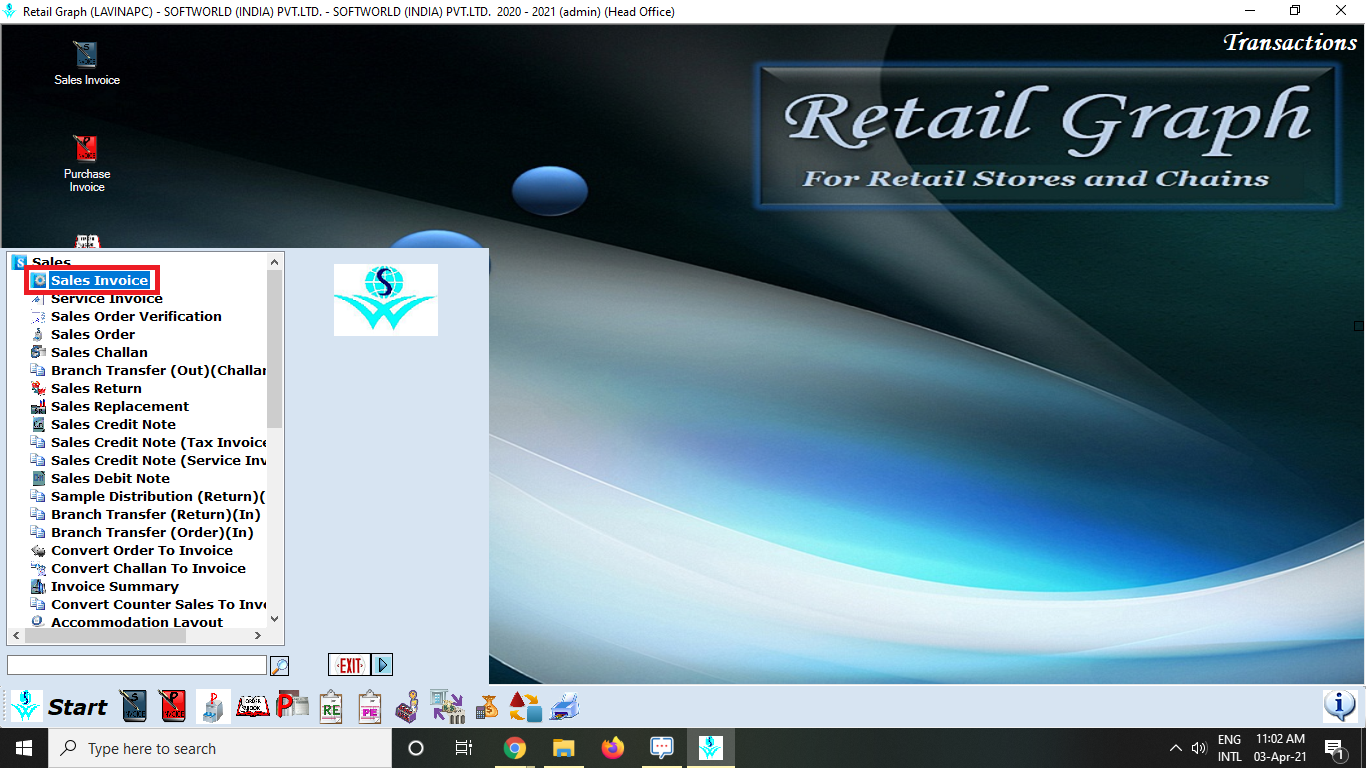Click the black S invoice toolbar icon
1366x768 pixels.
coord(134,706)
